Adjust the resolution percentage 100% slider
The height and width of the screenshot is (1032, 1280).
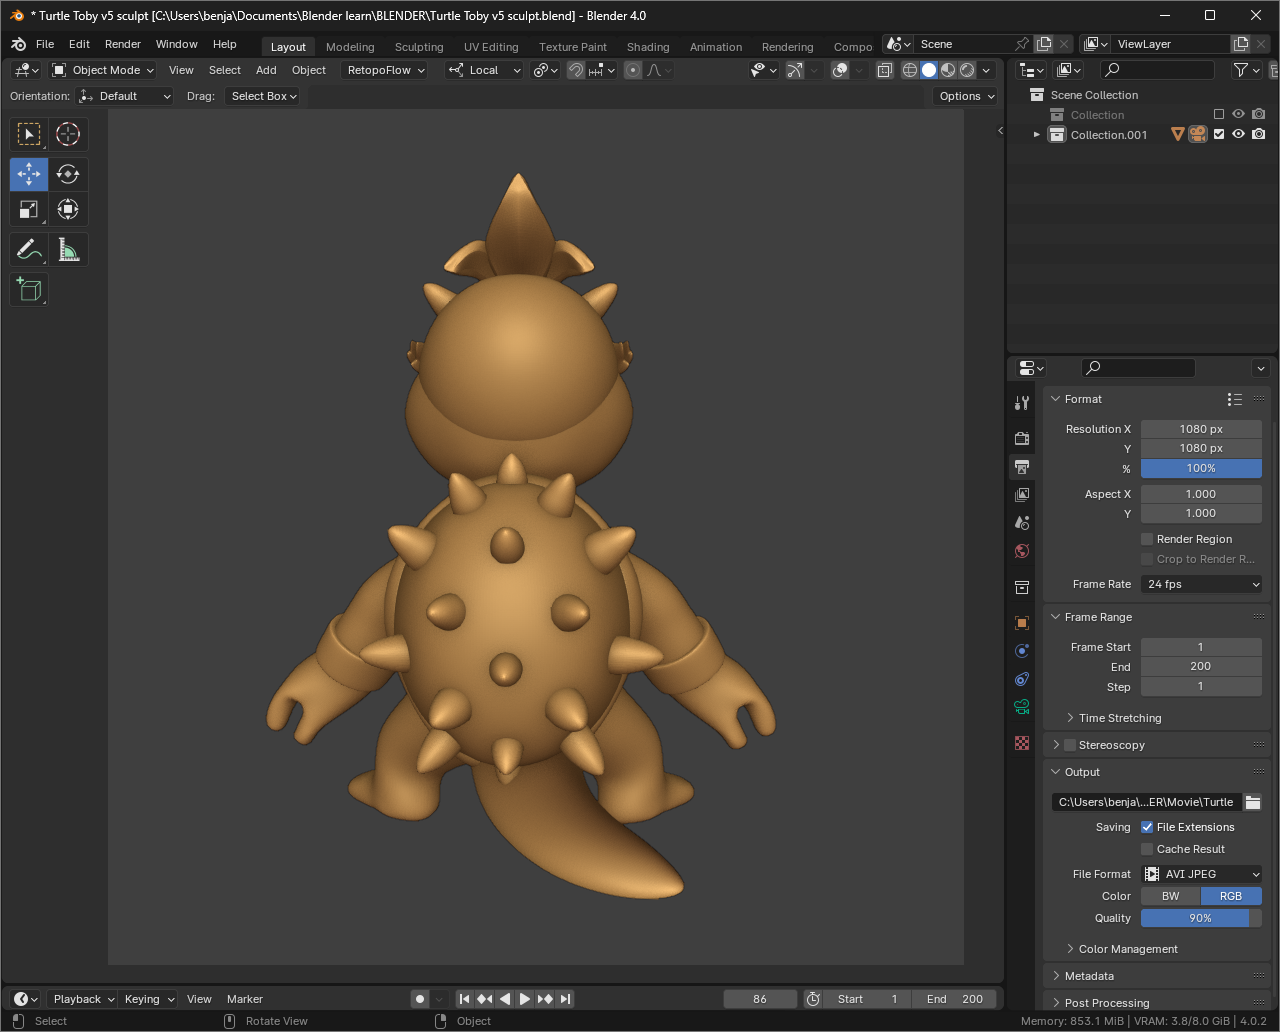[1201, 468]
